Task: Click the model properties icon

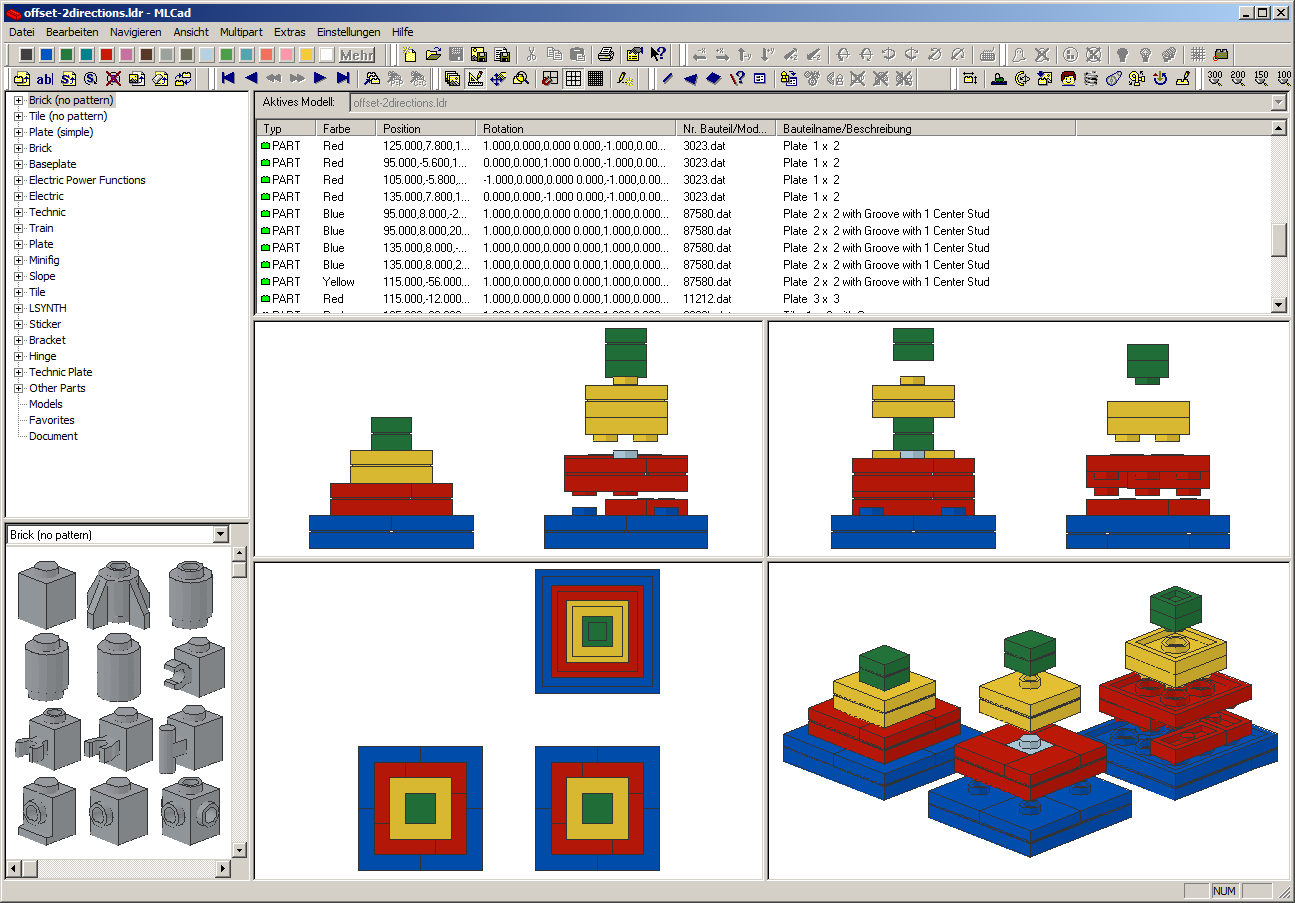Action: coord(635,54)
